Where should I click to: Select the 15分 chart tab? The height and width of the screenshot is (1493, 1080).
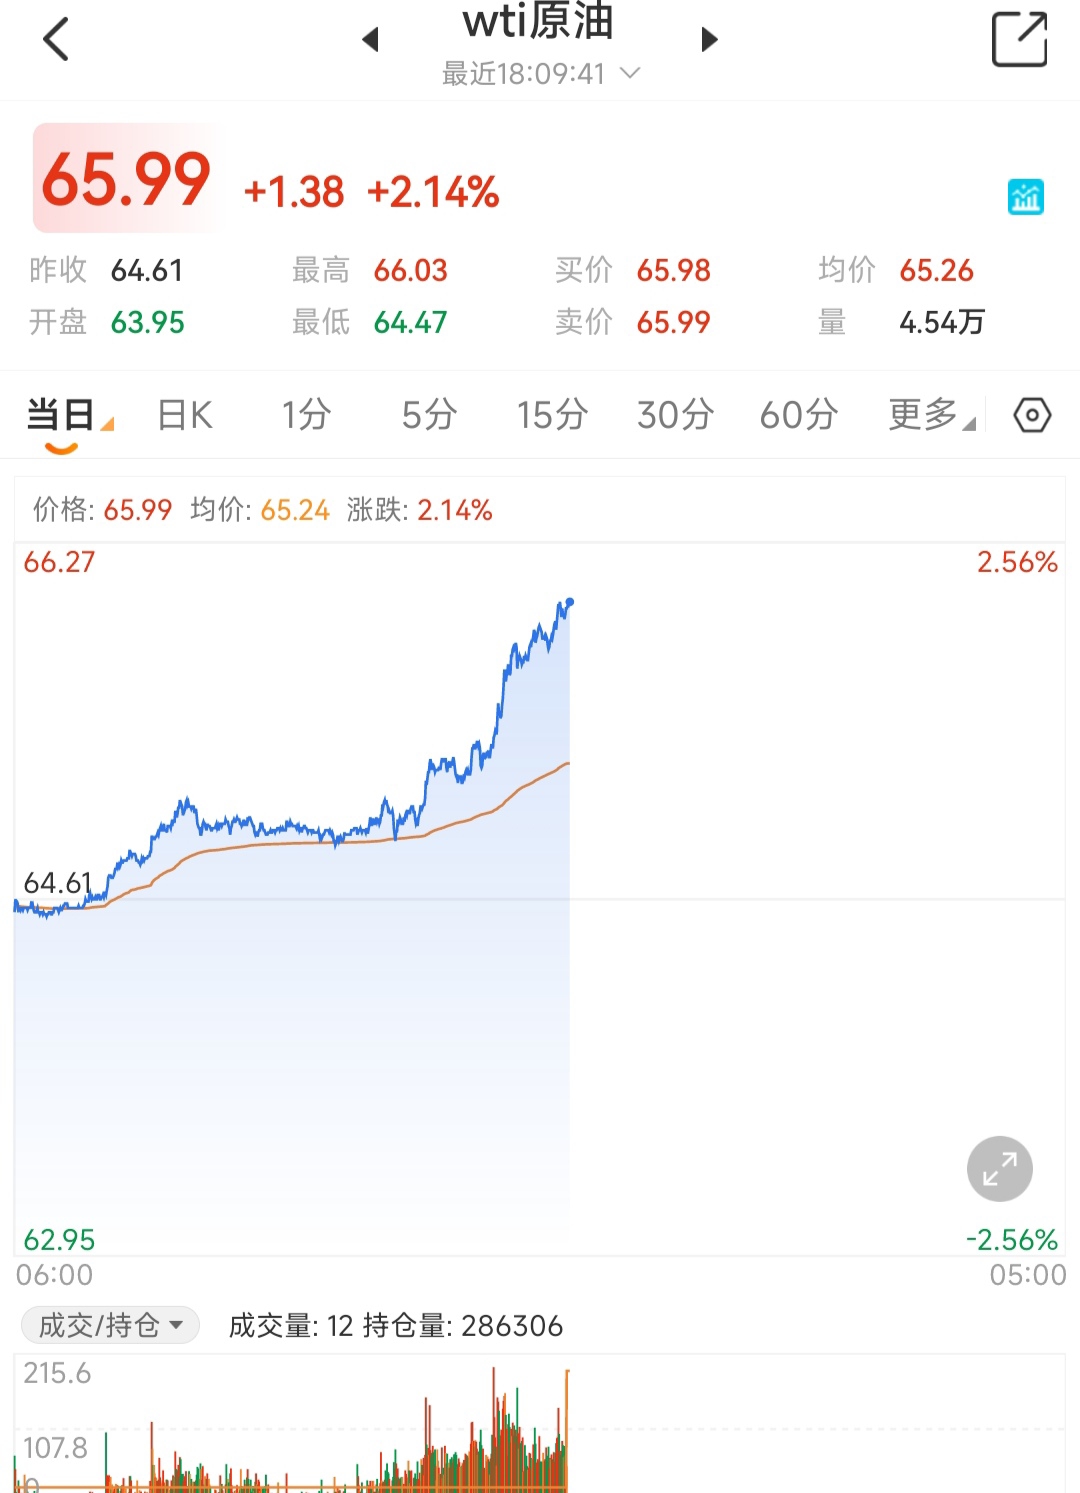[x=551, y=415]
